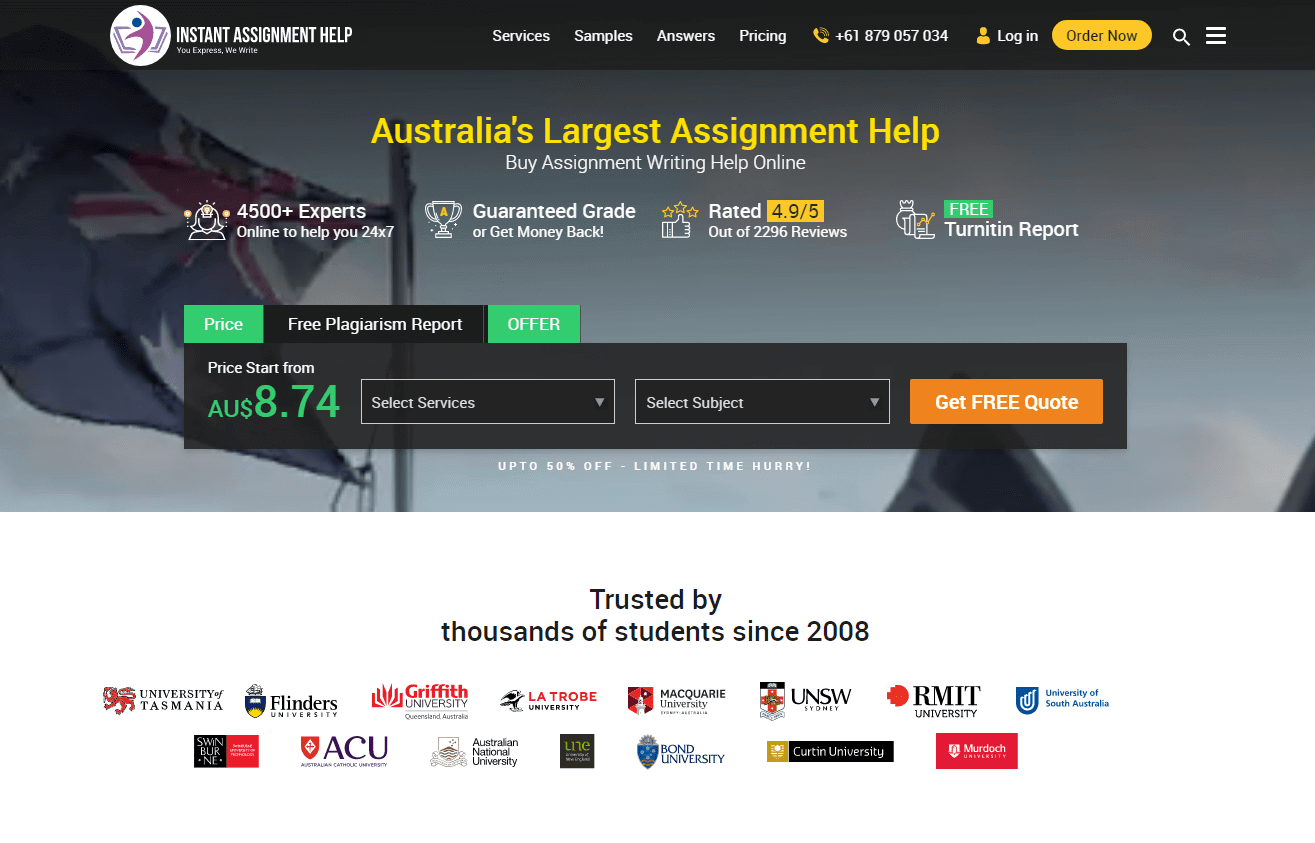The width and height of the screenshot is (1315, 843).
Task: Click the University of Tasmania logo
Action: pyautogui.click(x=163, y=700)
